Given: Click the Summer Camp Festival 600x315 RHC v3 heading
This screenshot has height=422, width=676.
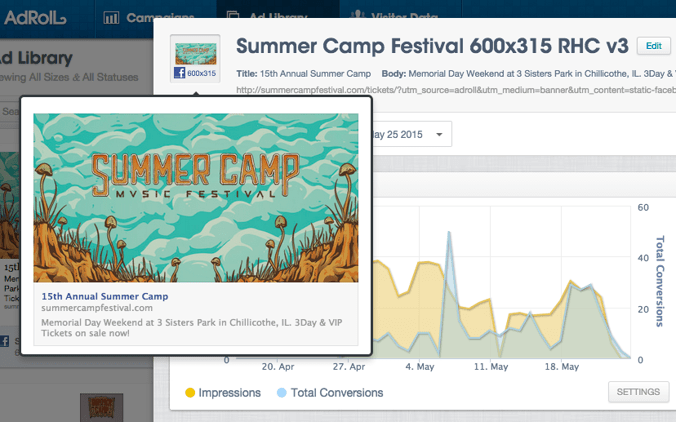Looking at the screenshot, I should coord(432,46).
